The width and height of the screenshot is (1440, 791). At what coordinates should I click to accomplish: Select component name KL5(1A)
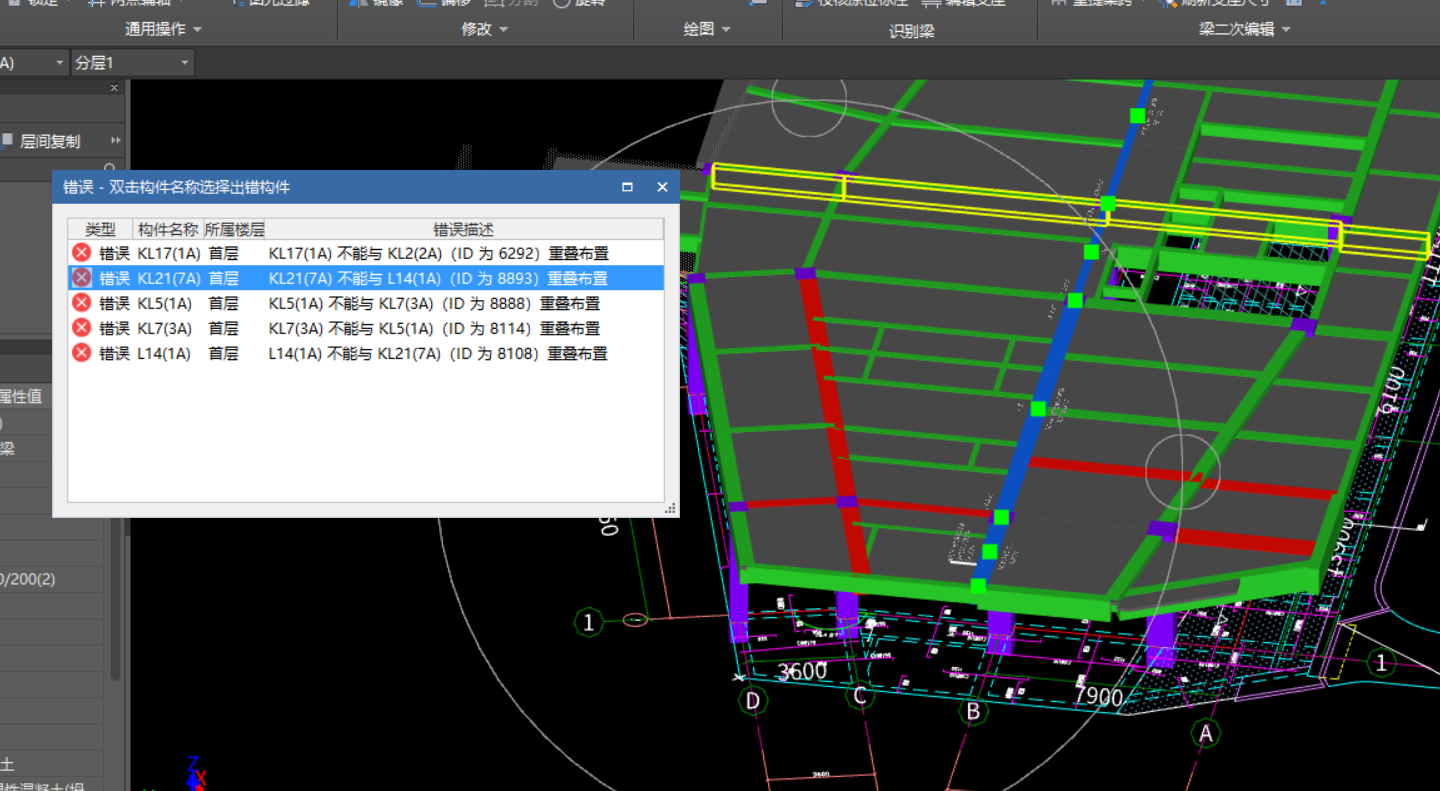pyautogui.click(x=164, y=303)
